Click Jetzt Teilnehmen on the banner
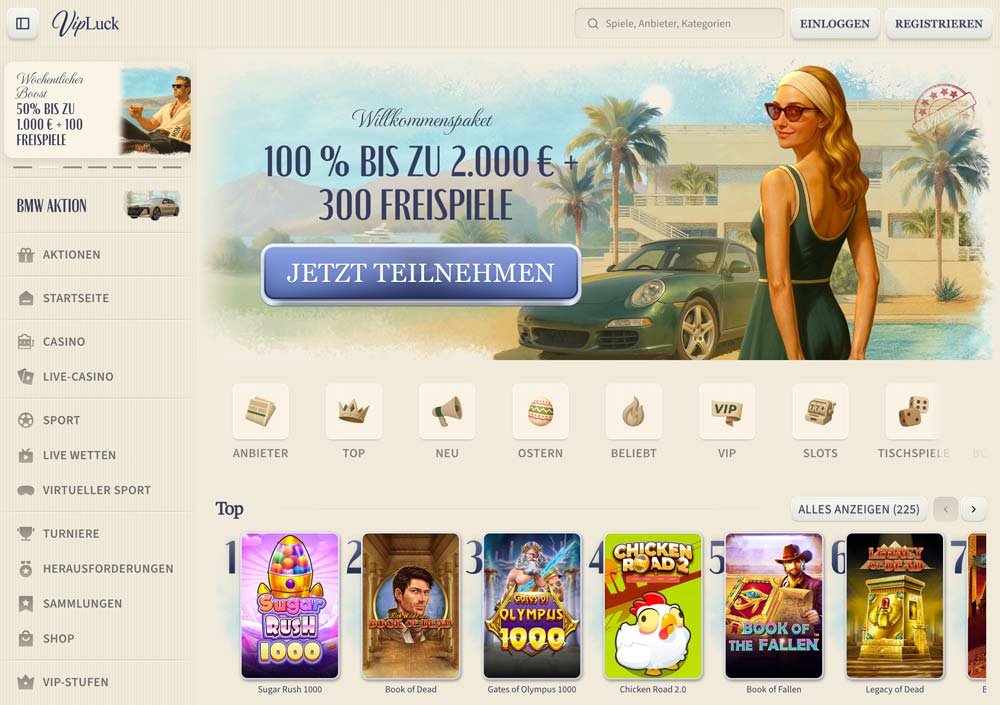The image size is (1000, 705). tap(421, 273)
